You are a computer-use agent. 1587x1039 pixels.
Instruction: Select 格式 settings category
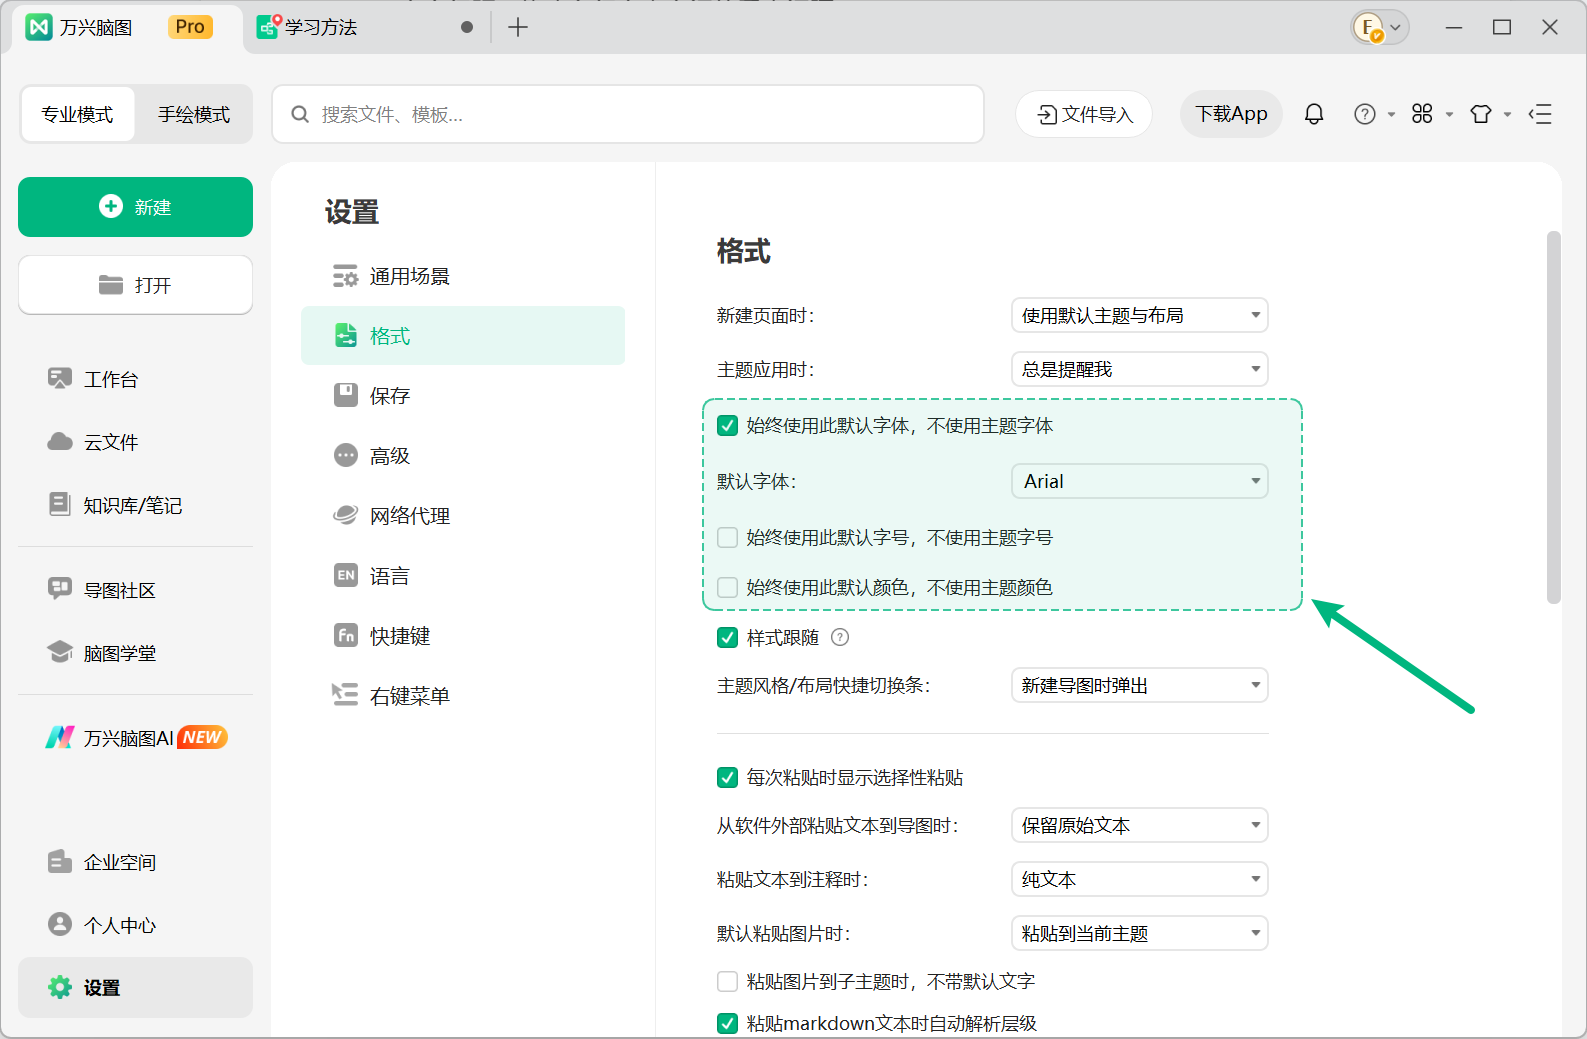(x=463, y=335)
